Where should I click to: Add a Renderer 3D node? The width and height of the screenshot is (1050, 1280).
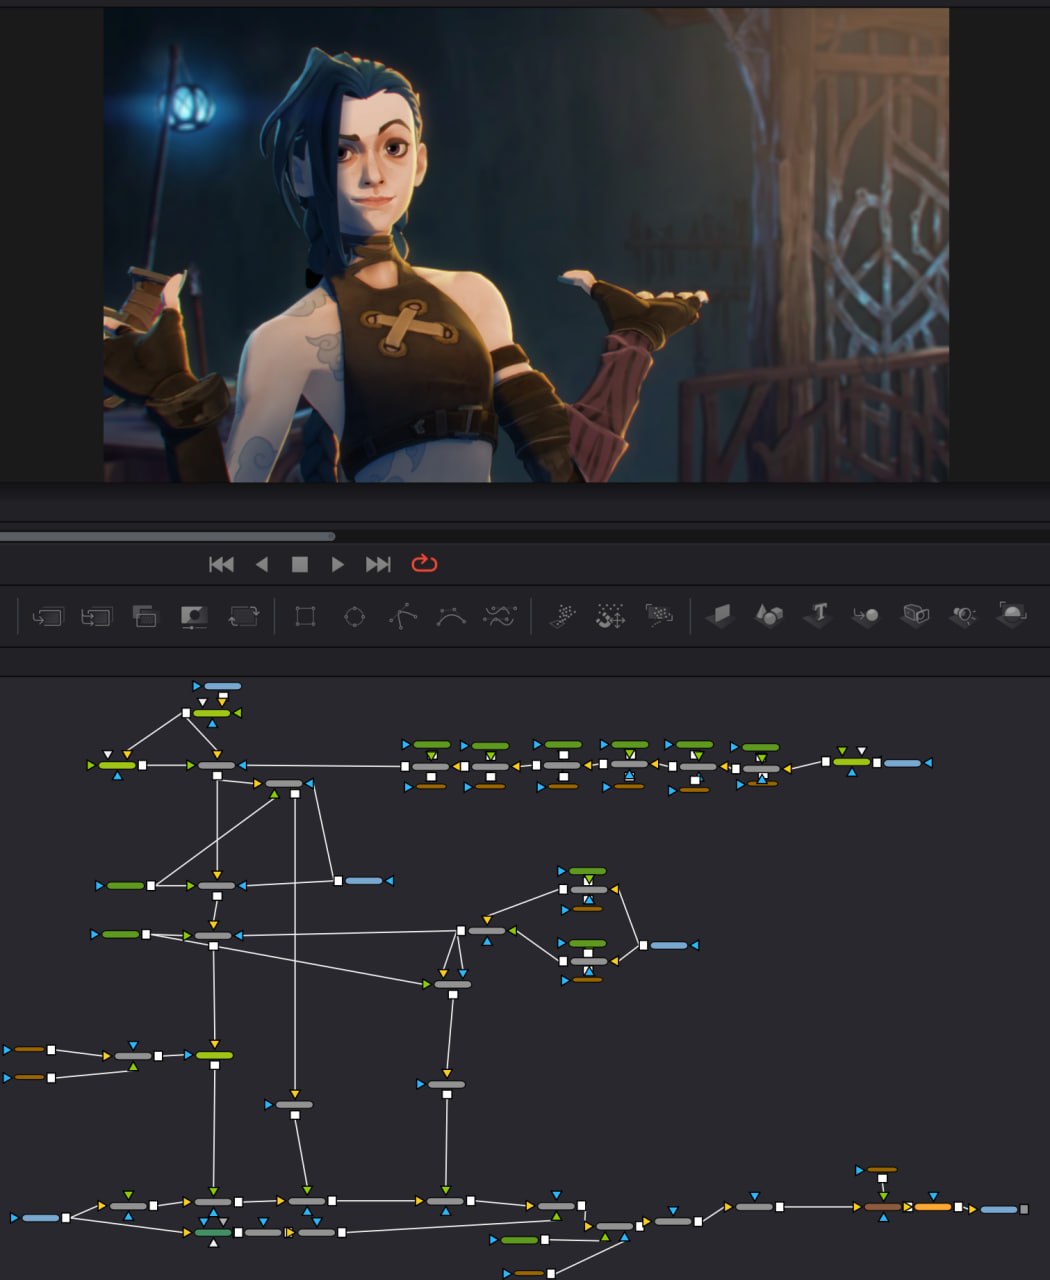point(1012,614)
